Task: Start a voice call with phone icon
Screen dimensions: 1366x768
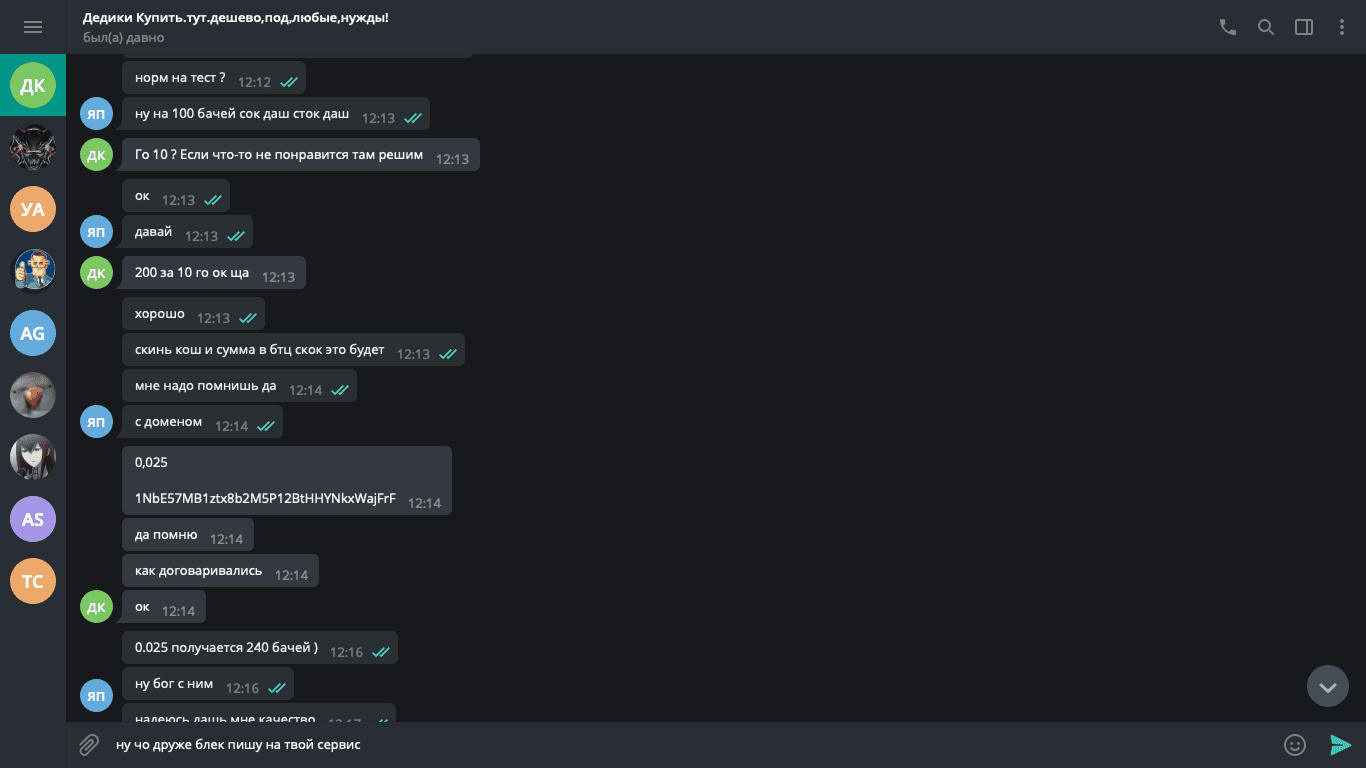Action: click(1228, 27)
